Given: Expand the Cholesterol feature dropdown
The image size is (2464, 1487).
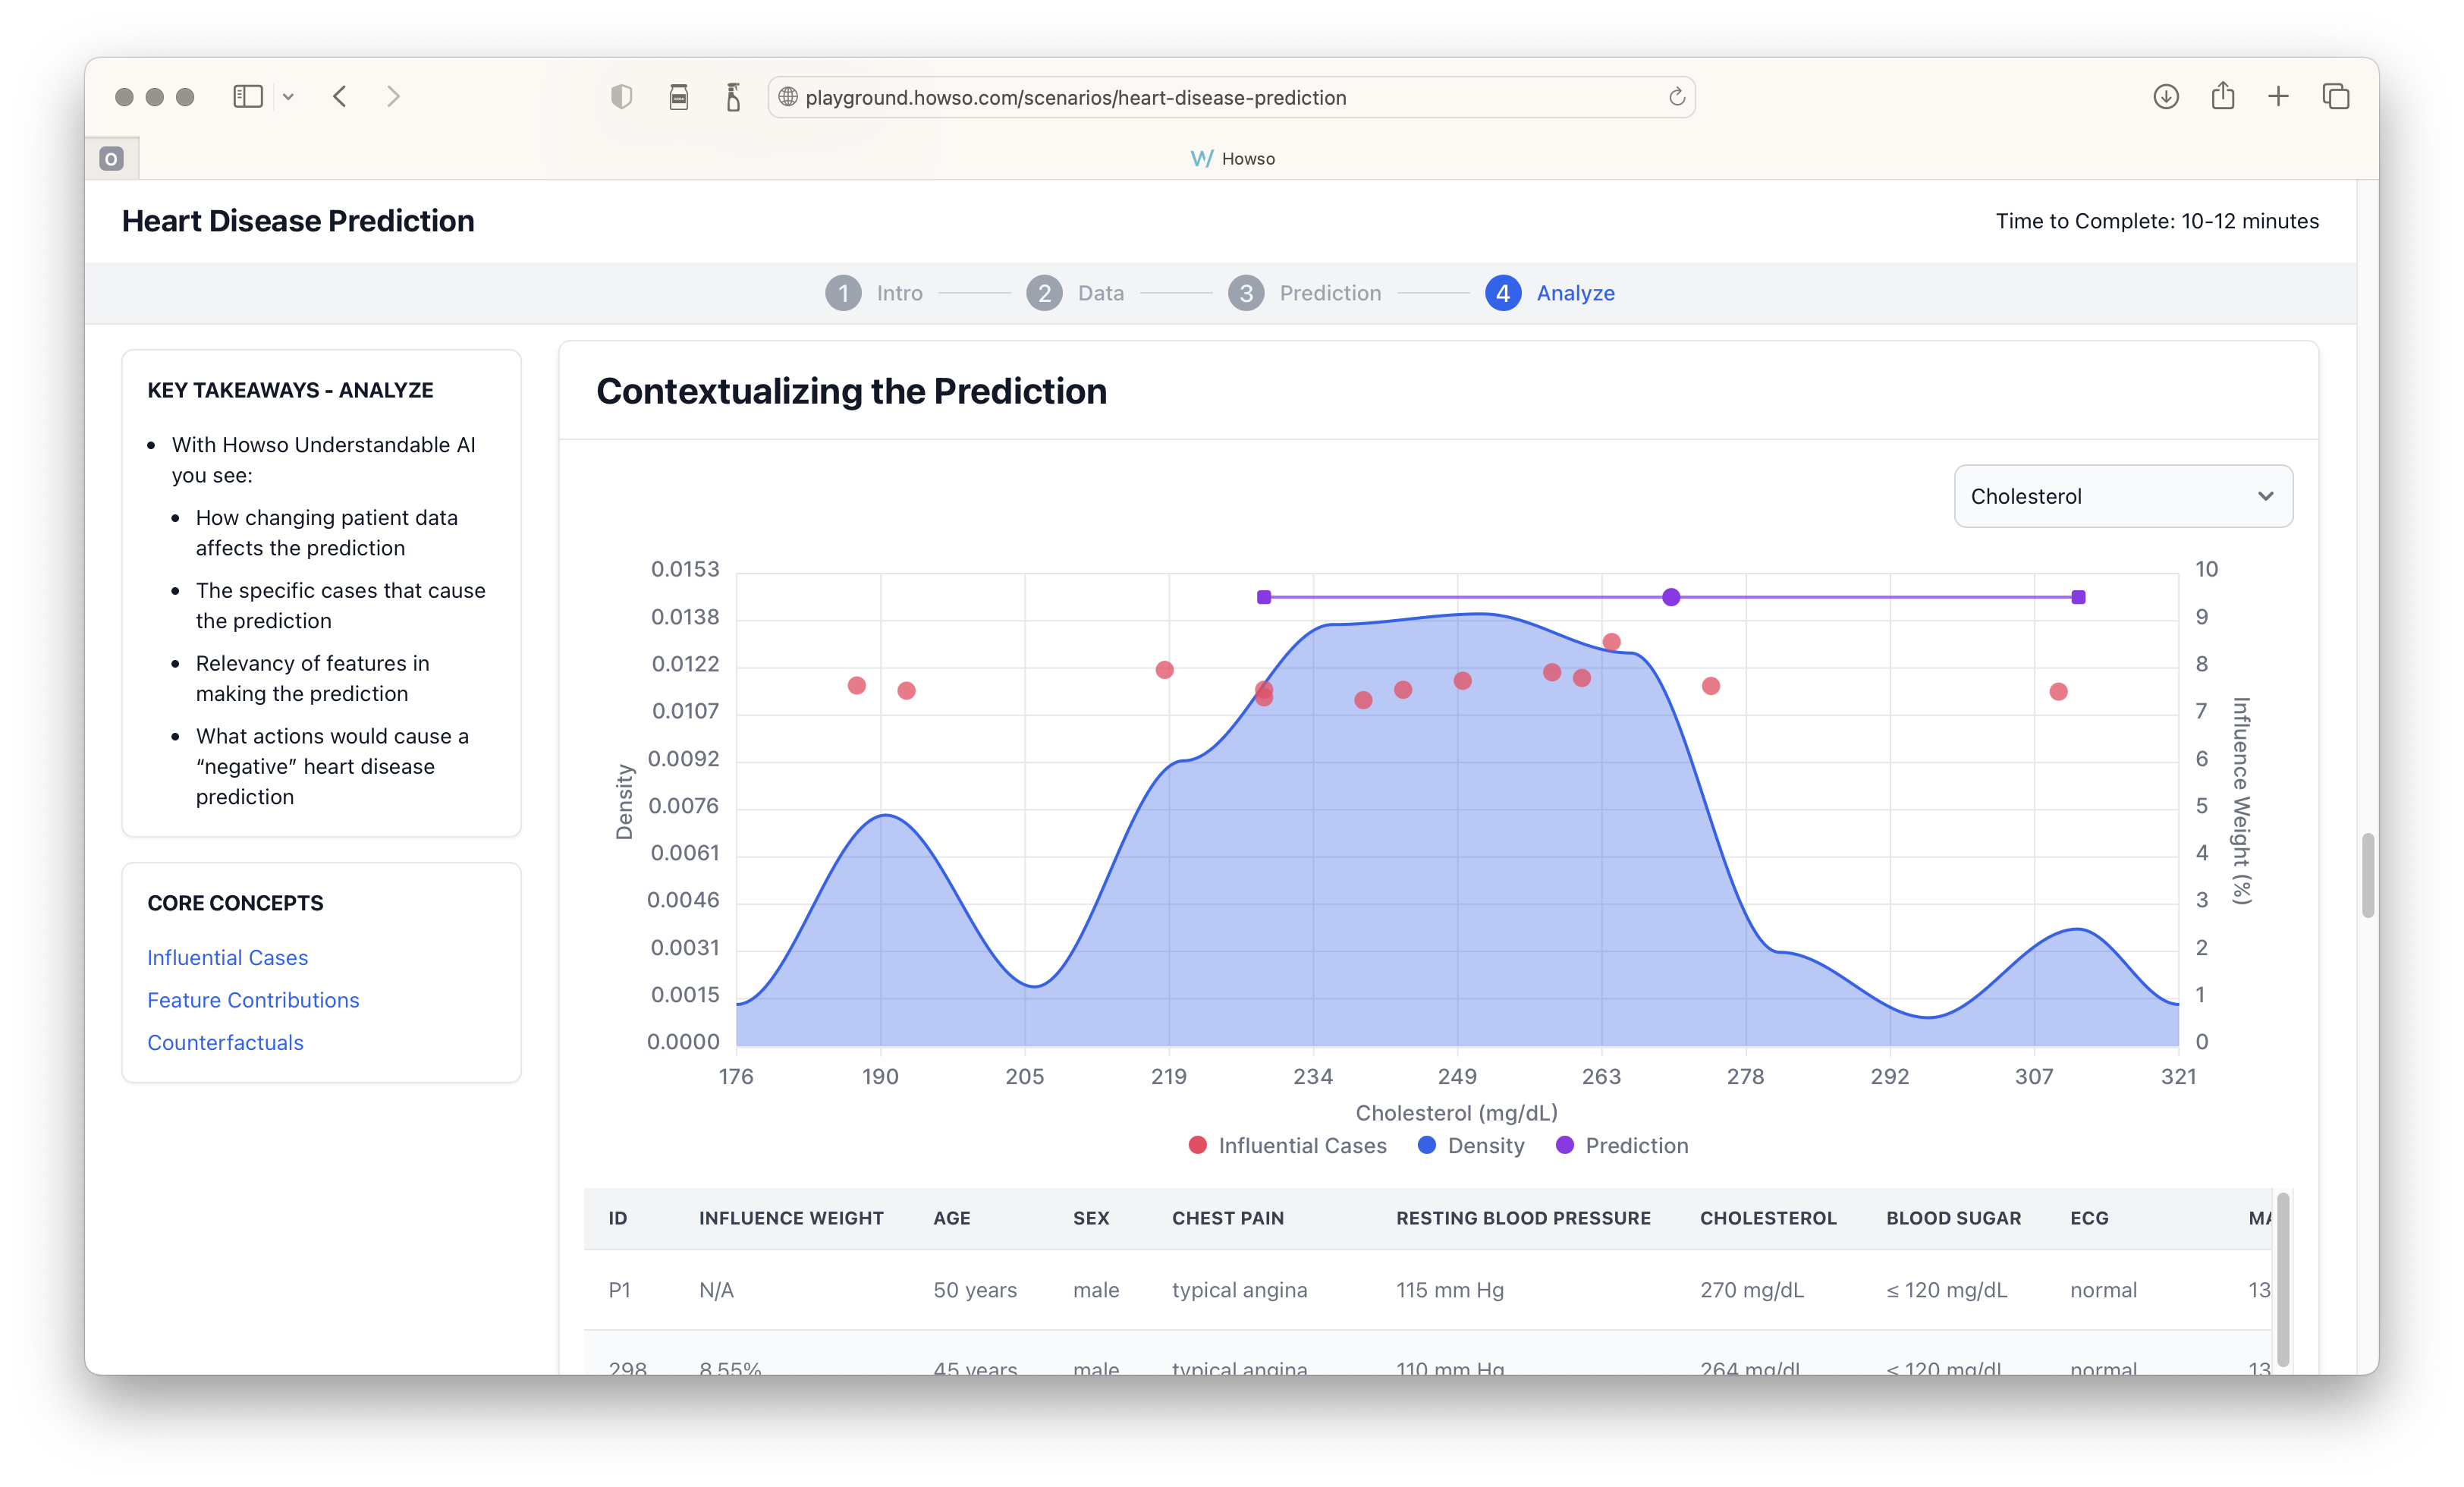Looking at the screenshot, I should (x=2123, y=496).
